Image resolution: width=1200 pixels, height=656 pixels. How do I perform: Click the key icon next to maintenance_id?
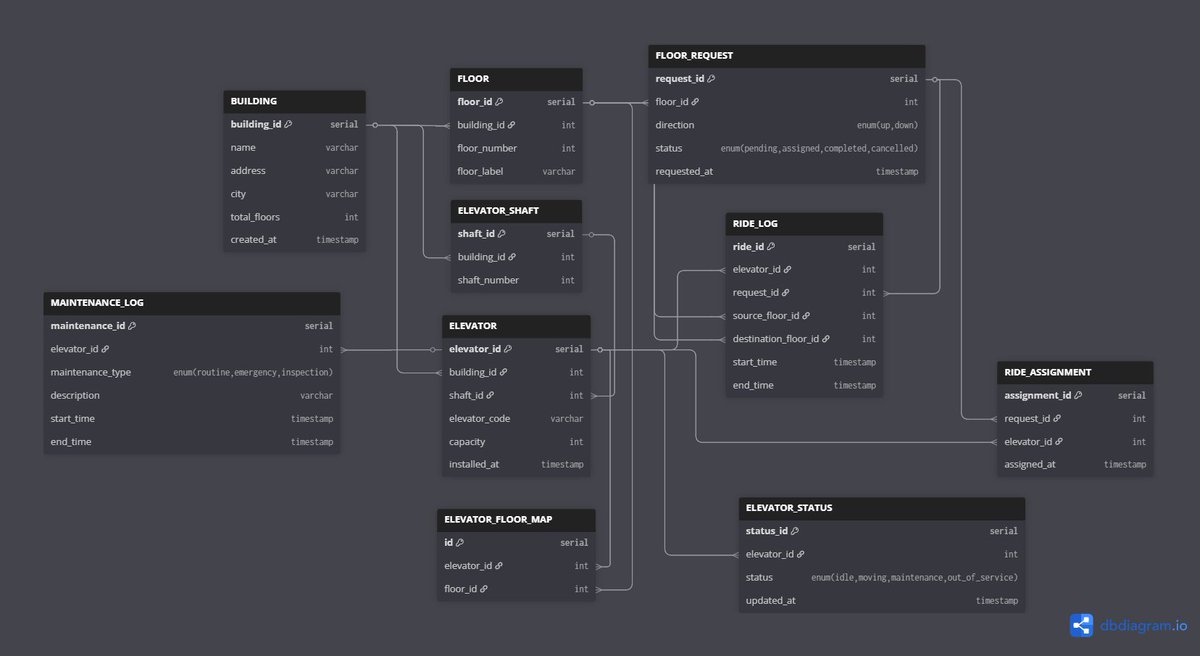click(132, 326)
